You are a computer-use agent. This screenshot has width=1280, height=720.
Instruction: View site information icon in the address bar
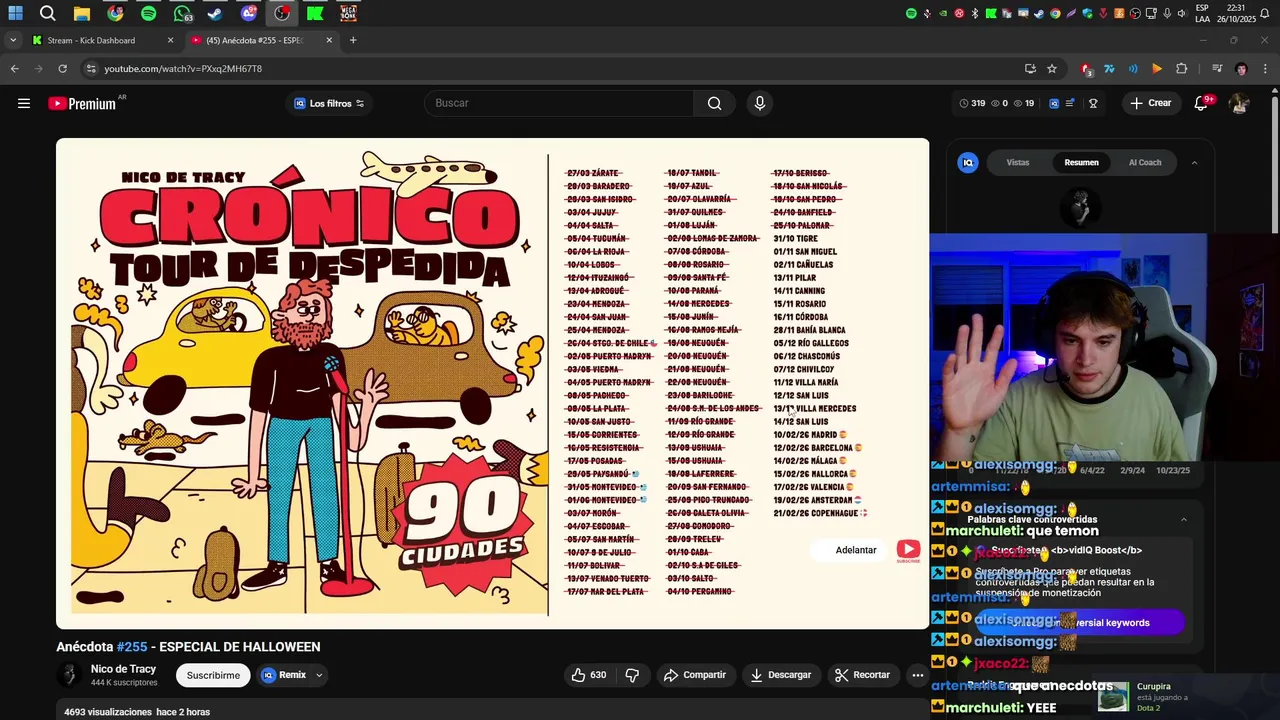point(91,69)
